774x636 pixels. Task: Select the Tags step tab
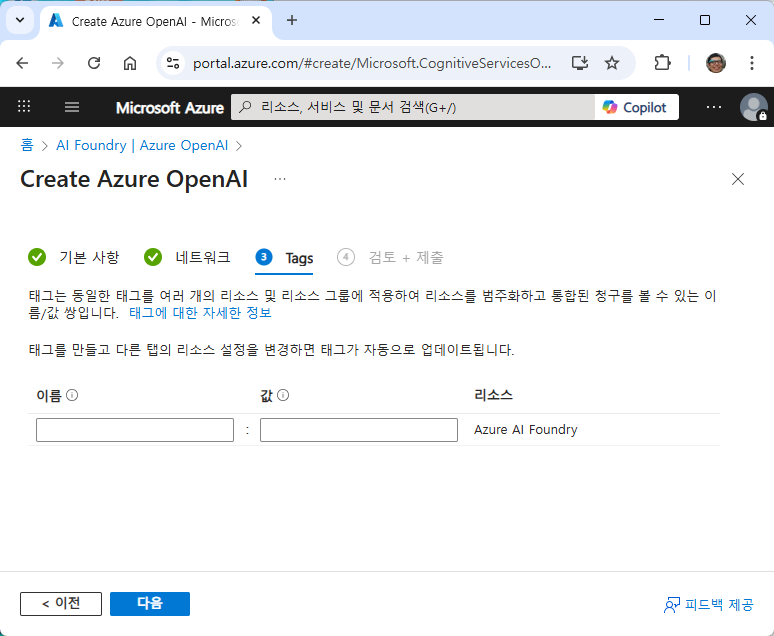click(x=284, y=258)
